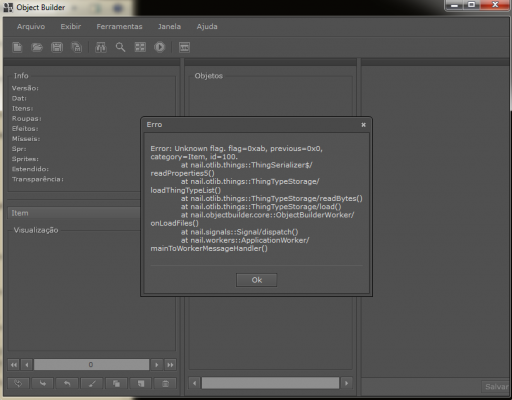The height and width of the screenshot is (400, 512).
Task: Click the mainToWorkerMessageHandler() stack trace line
Action: (209, 249)
